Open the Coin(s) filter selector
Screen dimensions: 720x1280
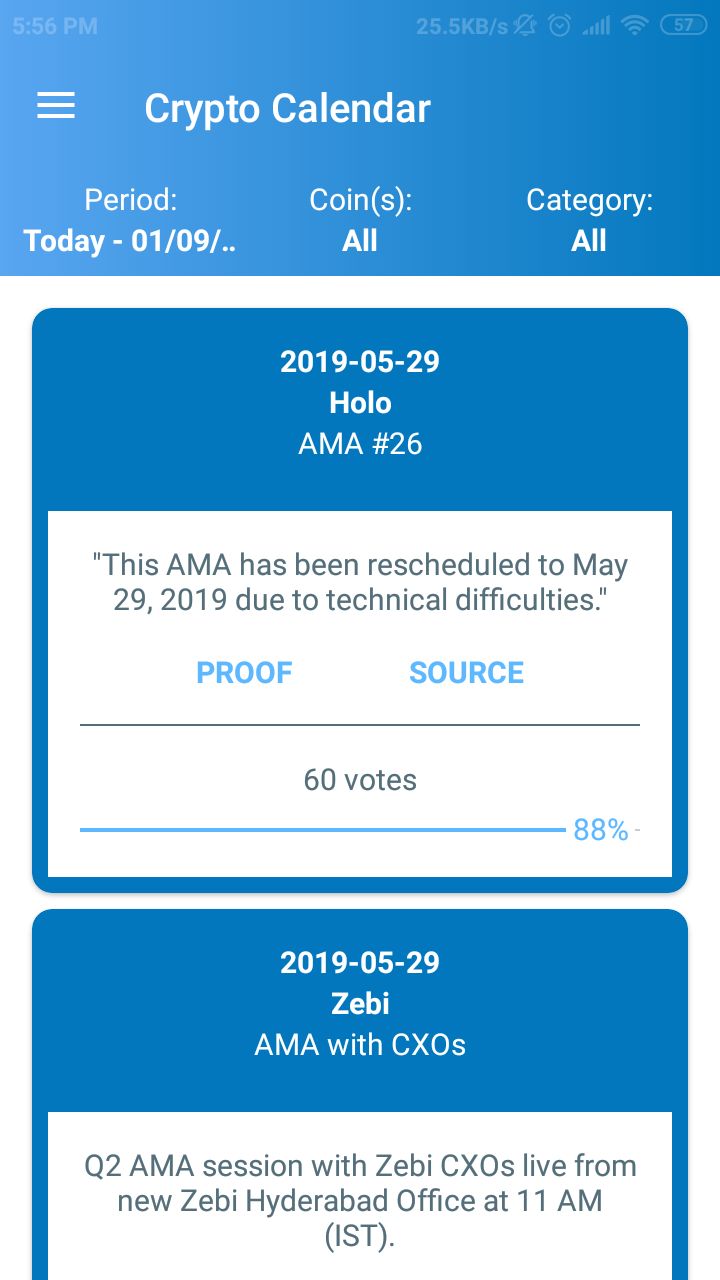(x=360, y=221)
